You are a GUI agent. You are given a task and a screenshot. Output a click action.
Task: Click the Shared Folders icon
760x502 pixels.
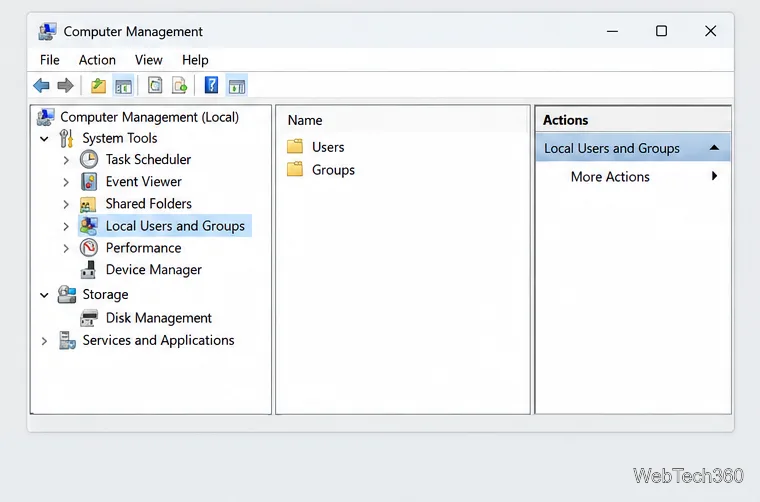(x=88, y=205)
